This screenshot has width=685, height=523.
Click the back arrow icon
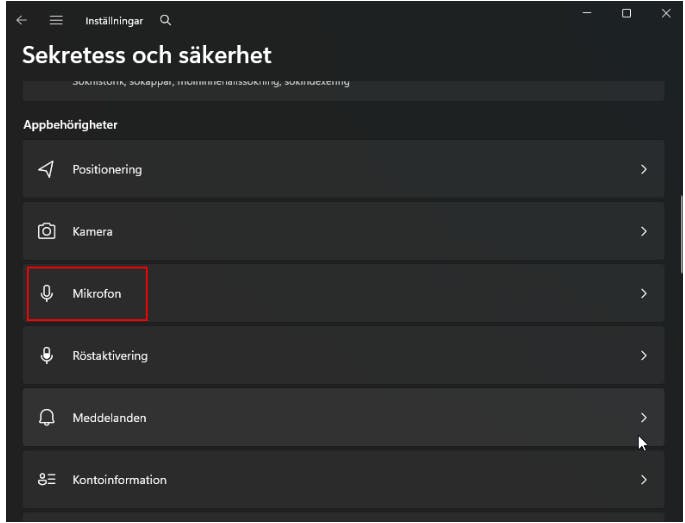22,20
